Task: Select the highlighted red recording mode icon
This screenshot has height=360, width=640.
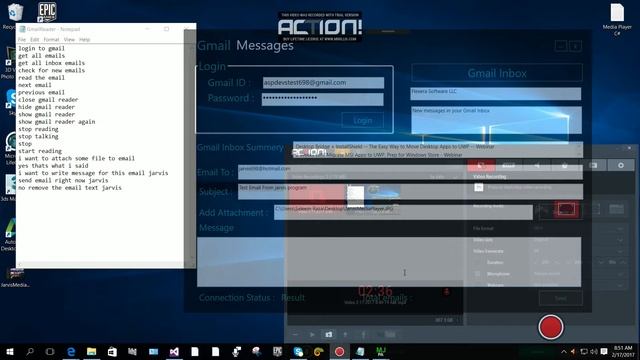Action: click(x=566, y=209)
